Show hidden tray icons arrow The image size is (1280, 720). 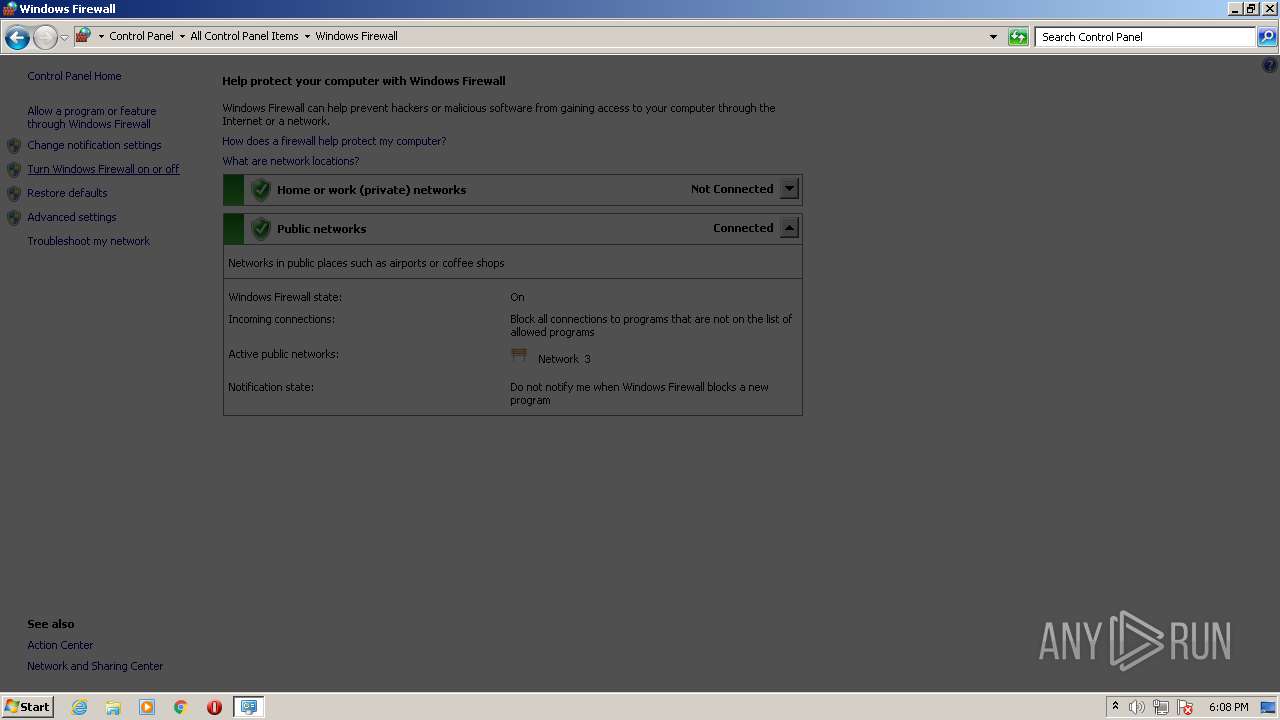[x=1115, y=707]
